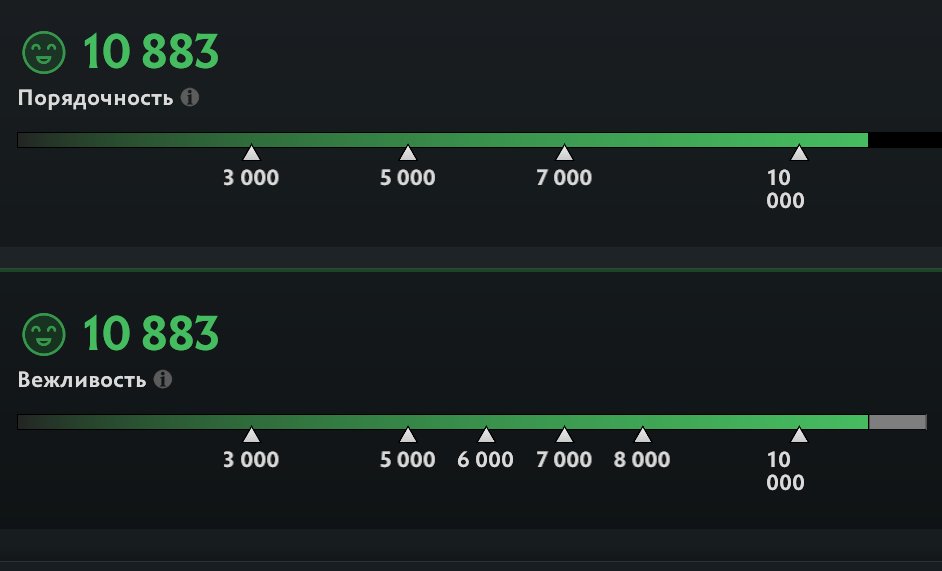
Task: Click the smiley face icon above Порядочность
Action: coord(43,52)
